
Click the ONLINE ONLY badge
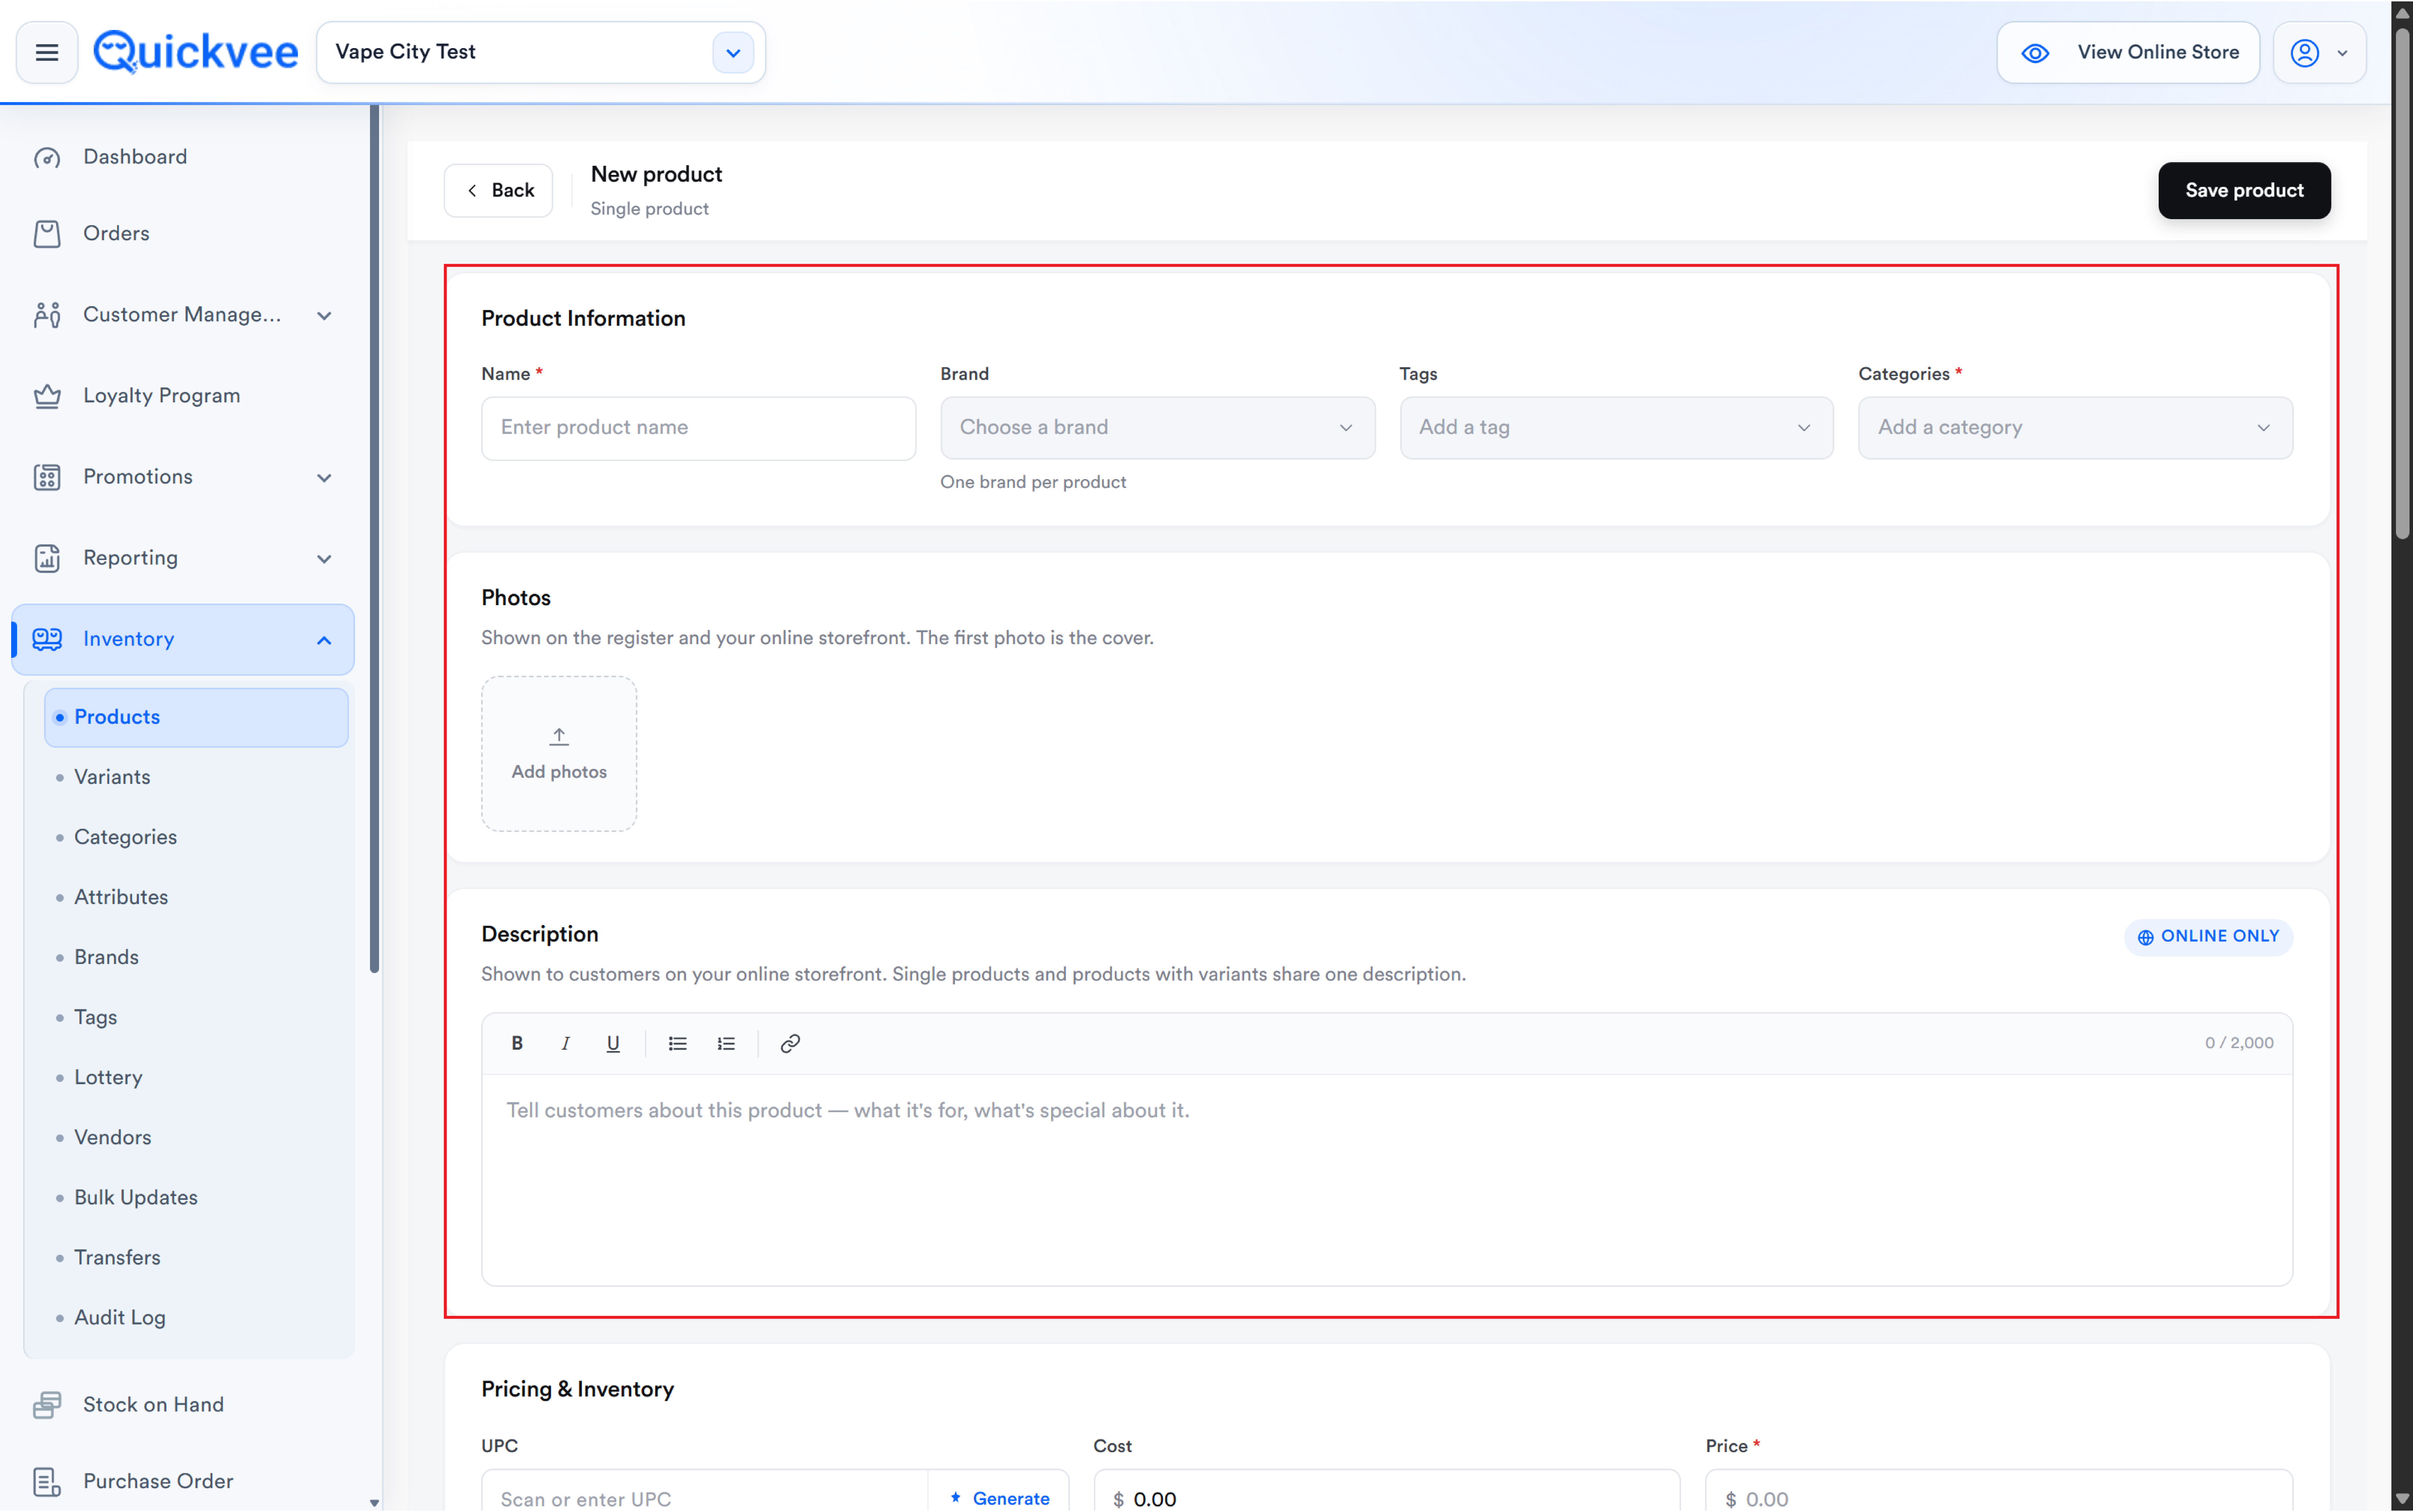[2208, 937]
